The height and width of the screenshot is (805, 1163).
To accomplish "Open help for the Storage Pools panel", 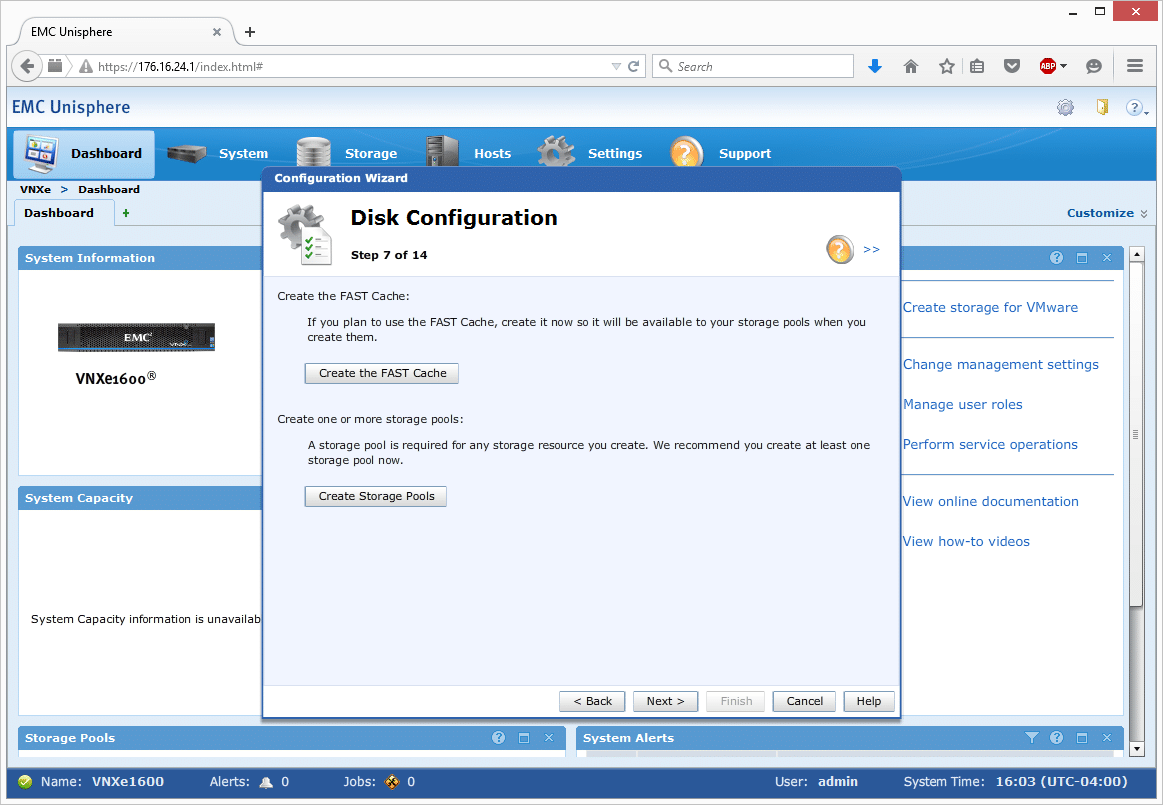I will 498,738.
